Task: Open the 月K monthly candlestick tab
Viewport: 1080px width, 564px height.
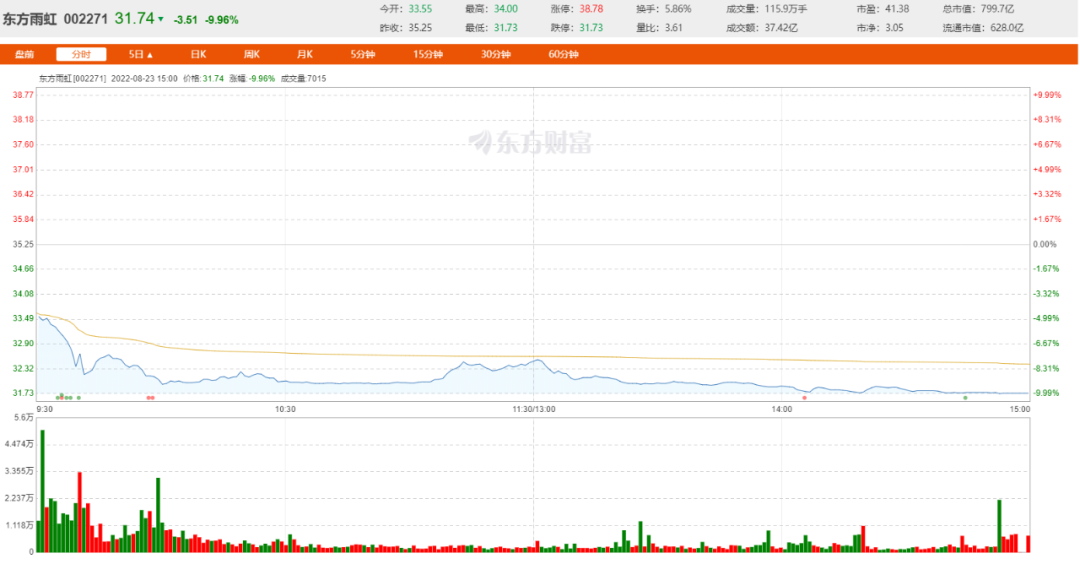Action: pos(304,54)
